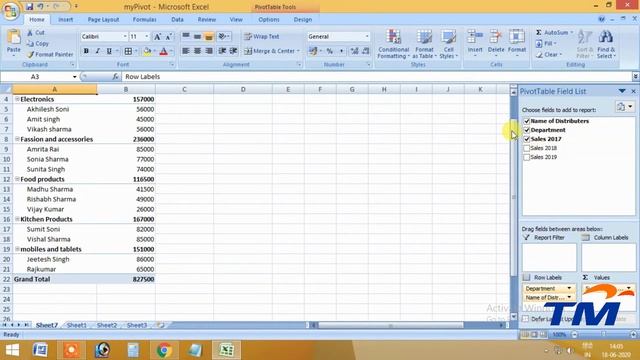
Task: Check Sales 2019 field
Action: click(527, 157)
